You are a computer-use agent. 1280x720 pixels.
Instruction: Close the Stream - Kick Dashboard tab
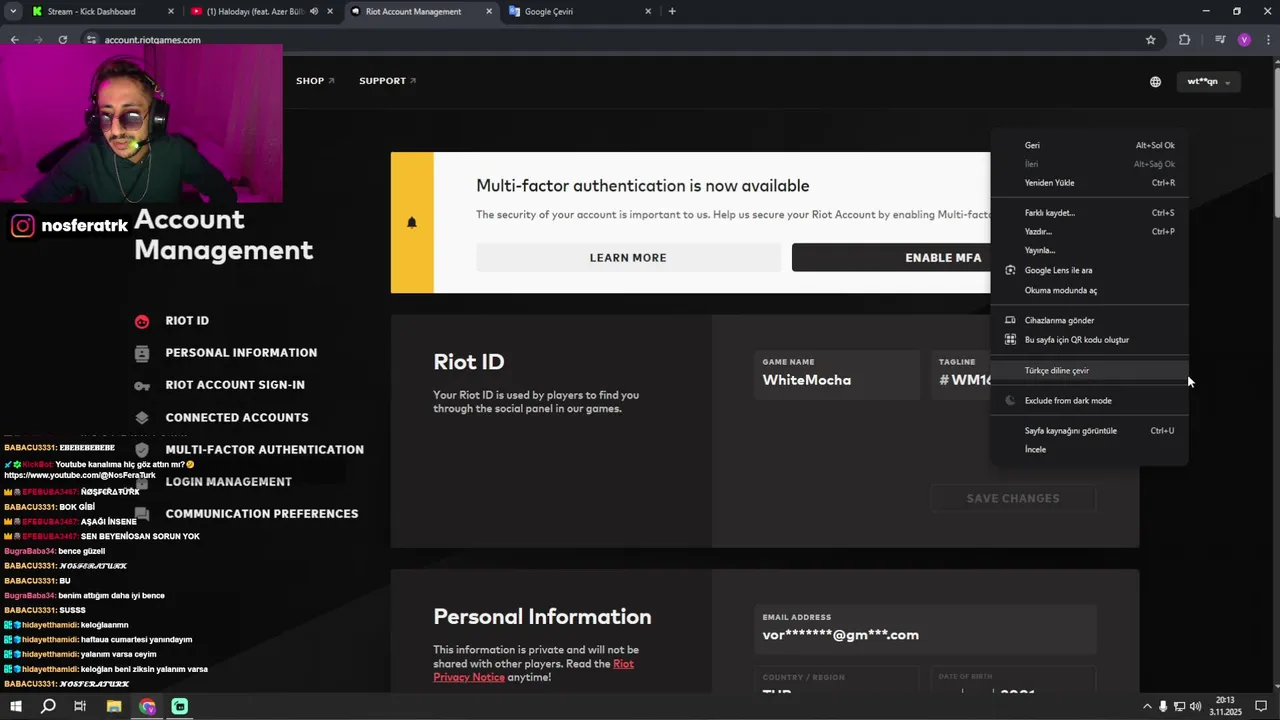(x=171, y=12)
